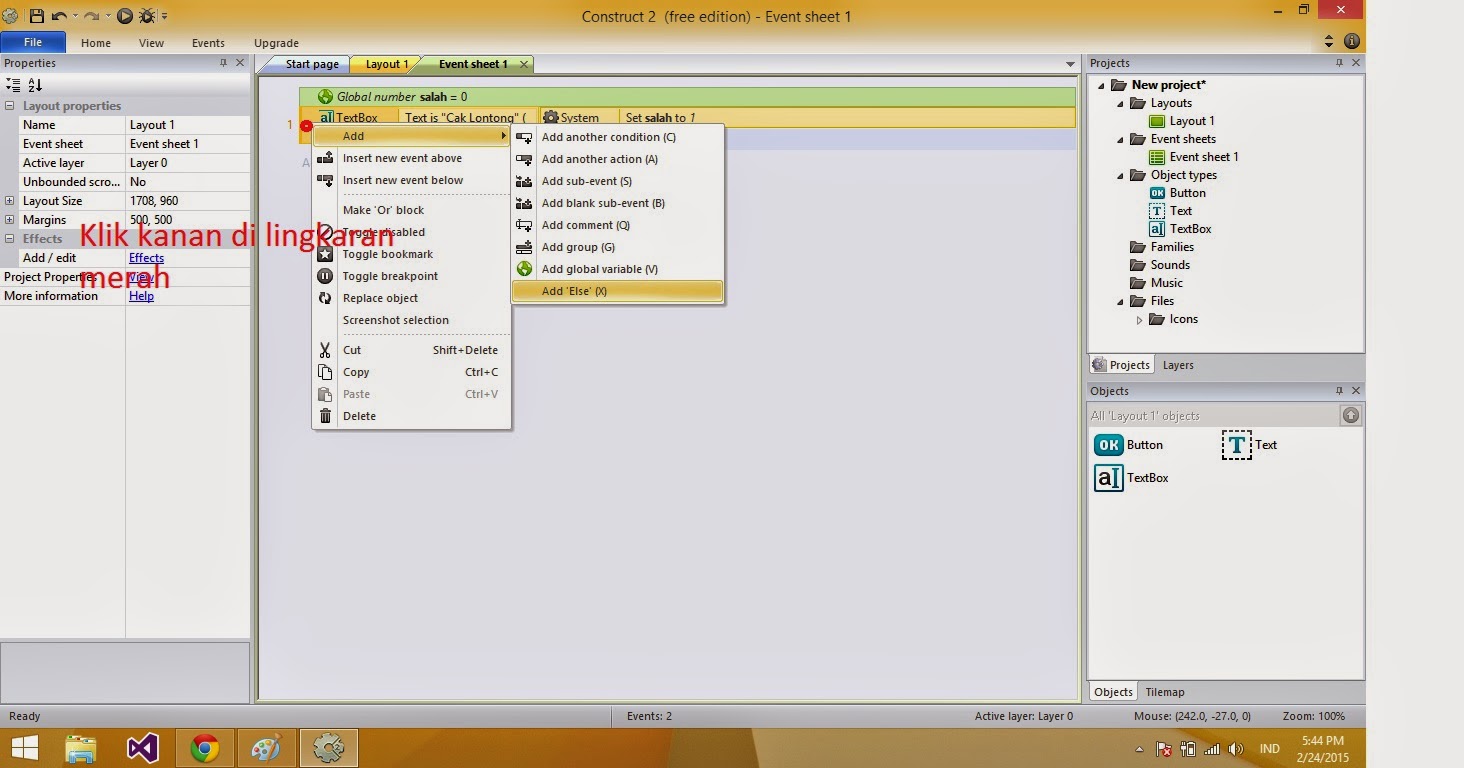
Task: Click the Undo arrow icon
Action: click(59, 16)
